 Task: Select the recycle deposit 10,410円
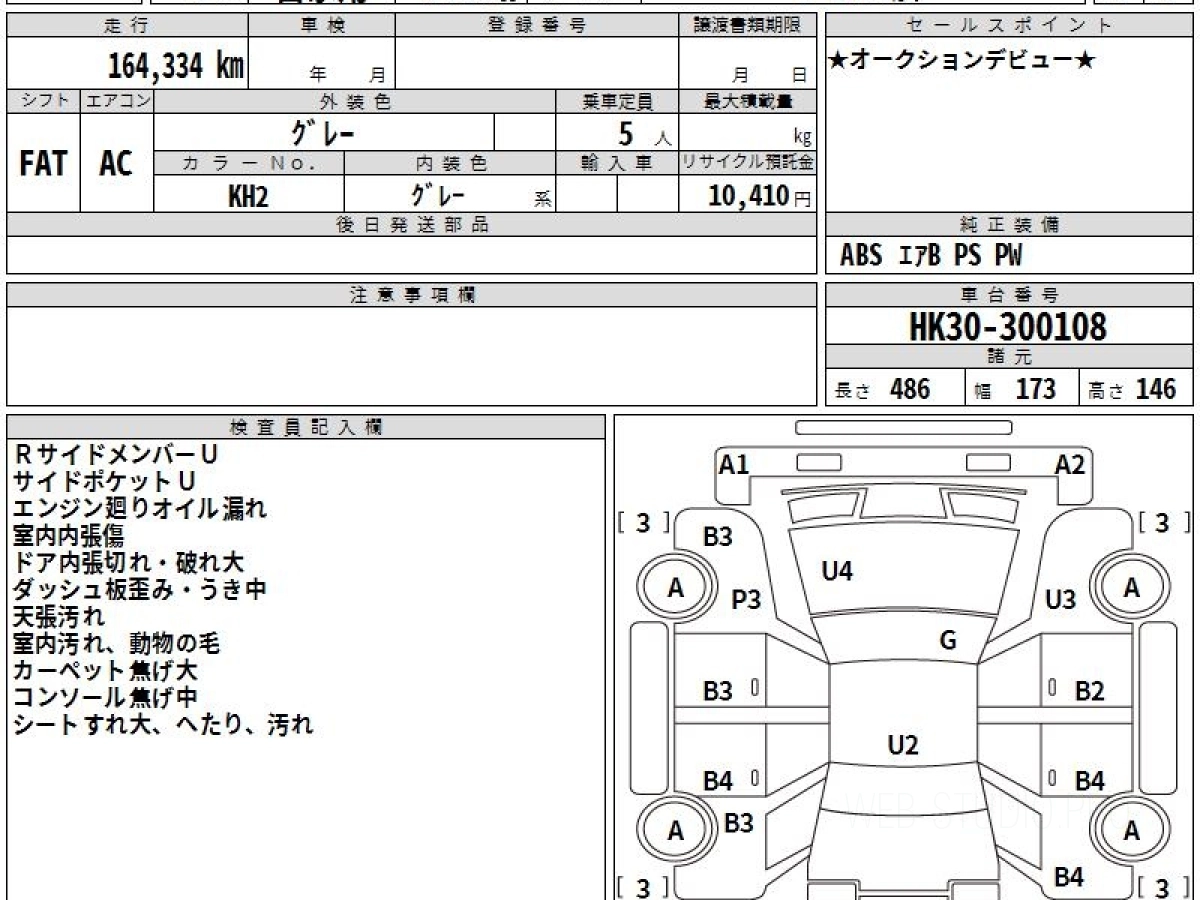tap(759, 196)
